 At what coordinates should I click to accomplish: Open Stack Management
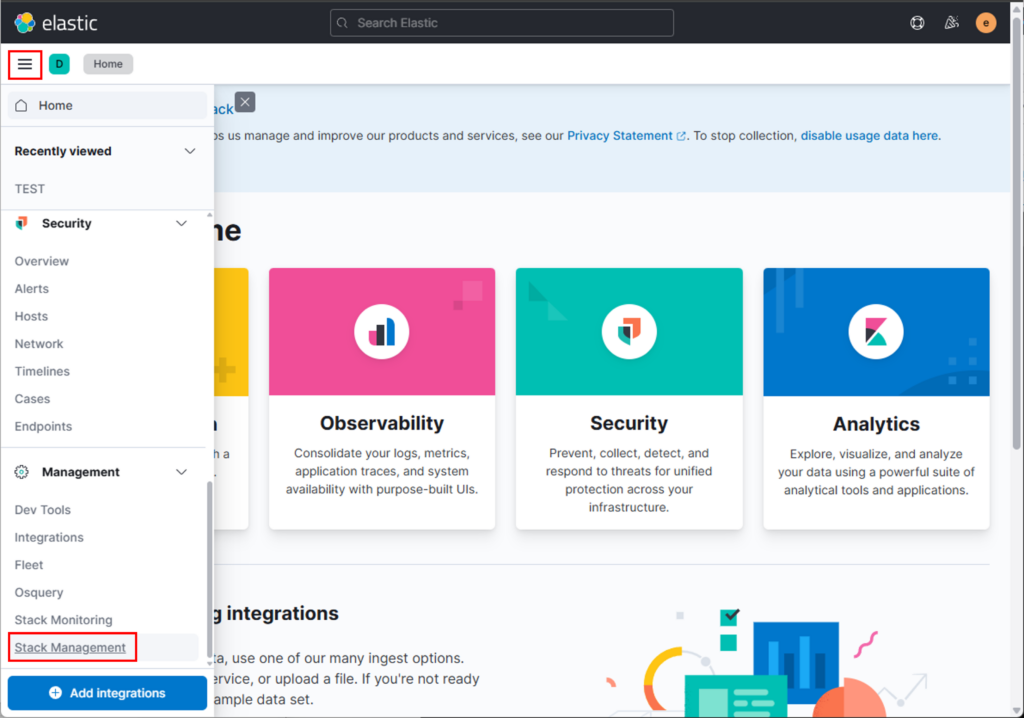tap(70, 647)
